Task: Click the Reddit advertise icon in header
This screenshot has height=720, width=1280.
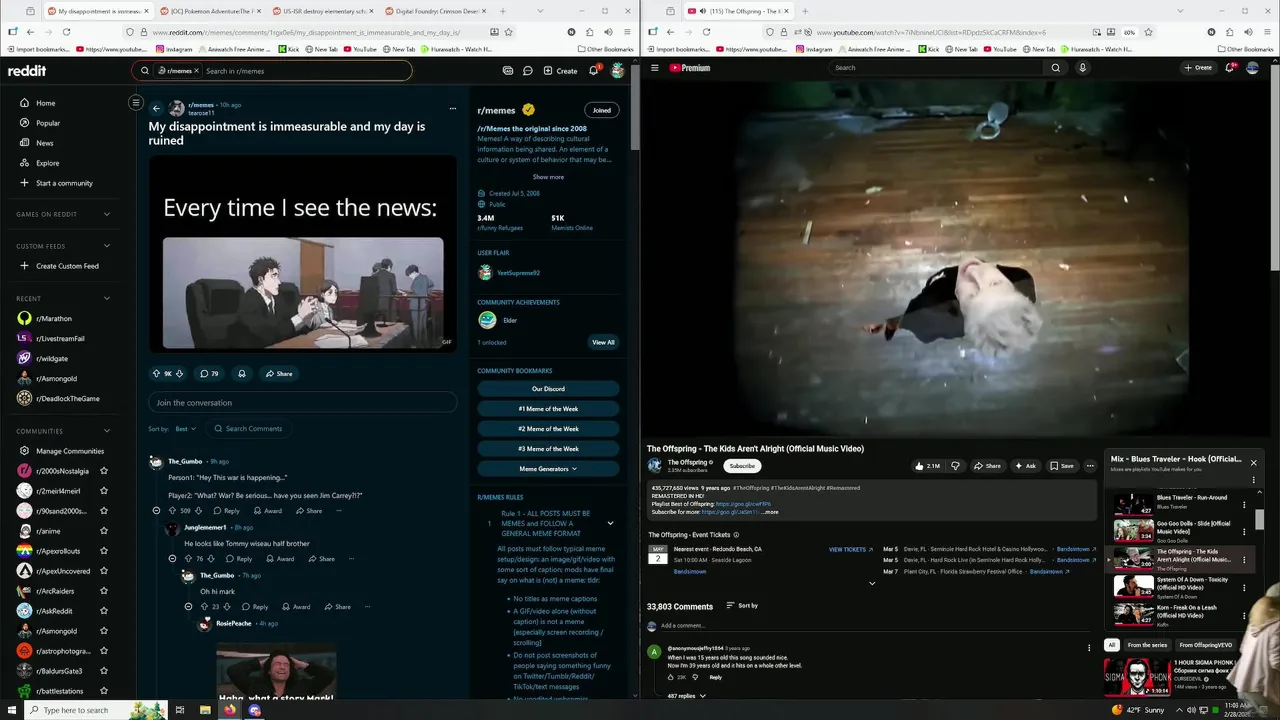Action: 508,71
